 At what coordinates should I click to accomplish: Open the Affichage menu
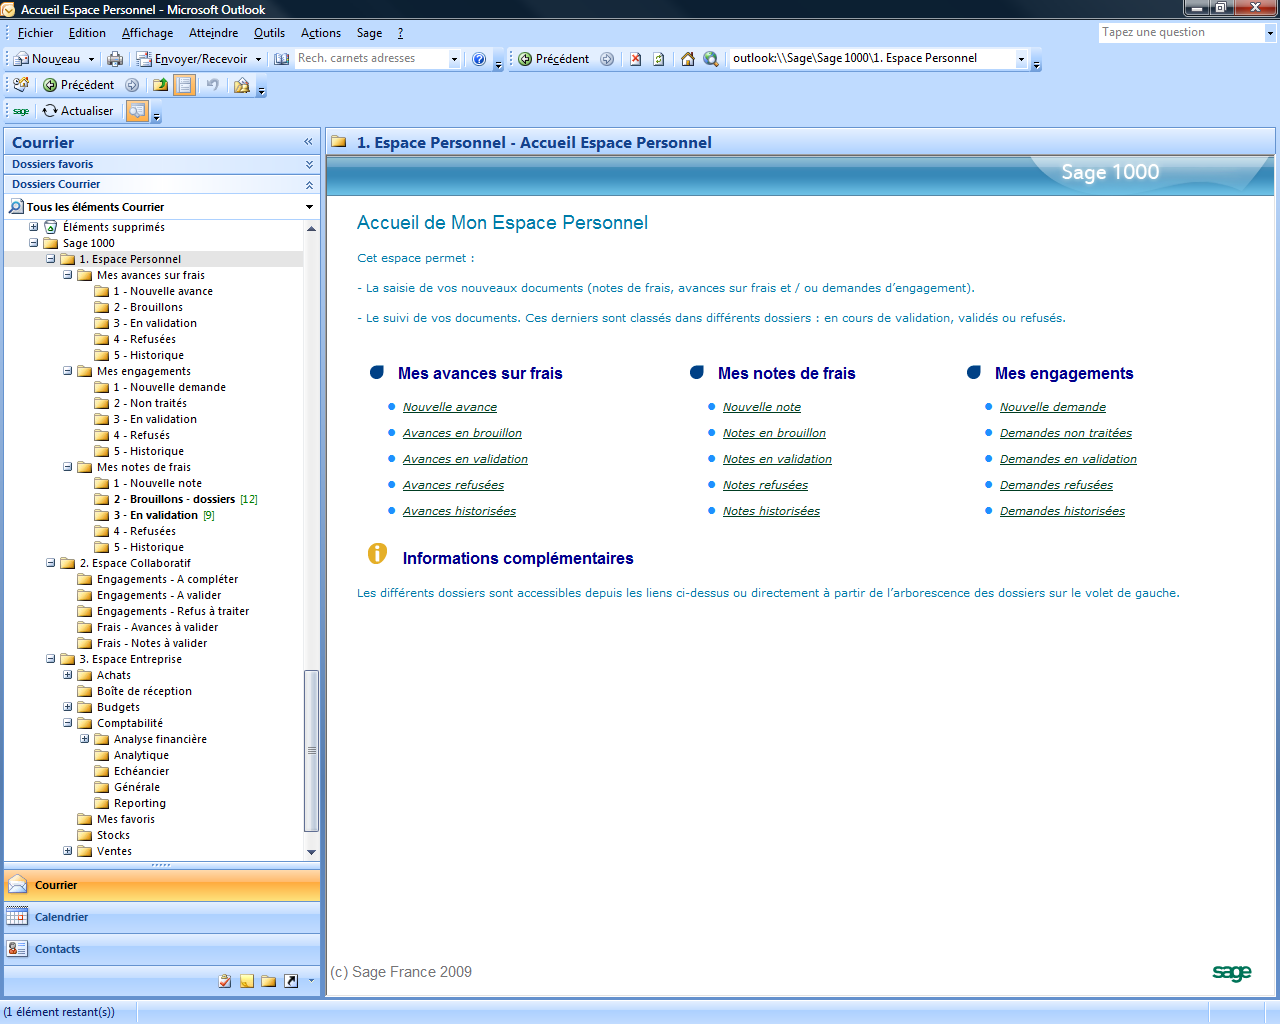coord(147,33)
